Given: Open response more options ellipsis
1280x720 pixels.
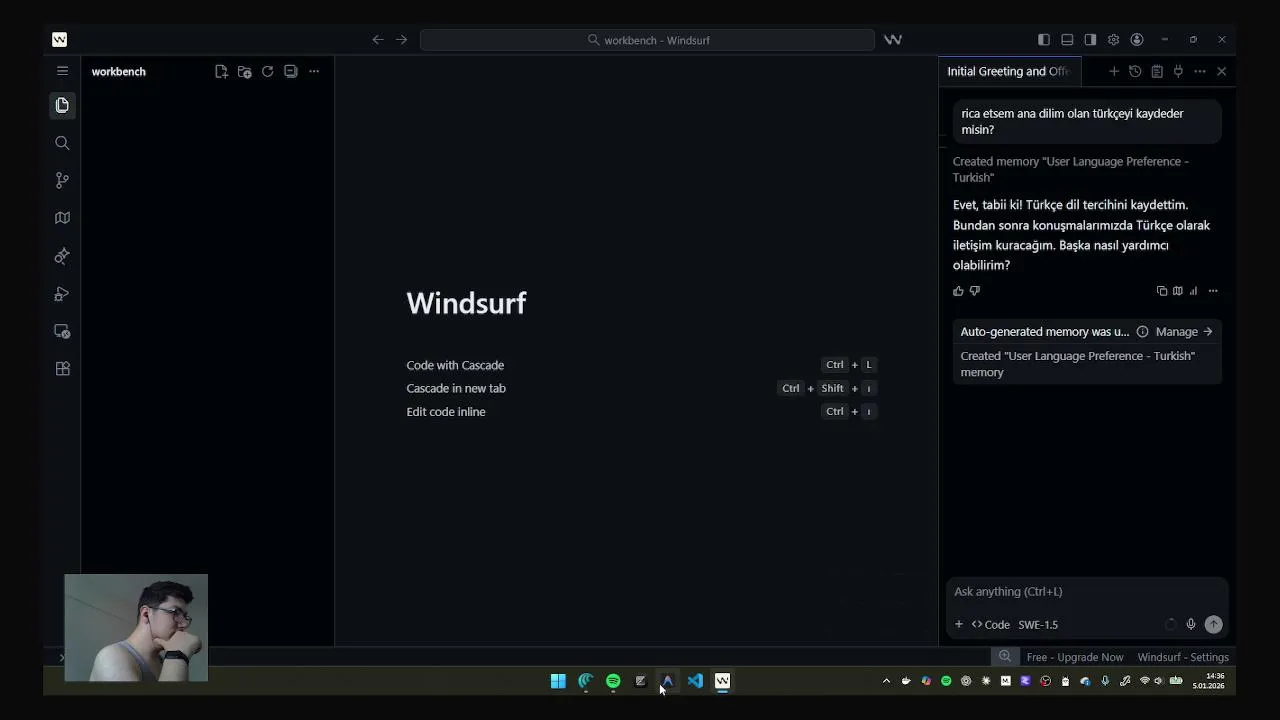Looking at the screenshot, I should (x=1213, y=291).
